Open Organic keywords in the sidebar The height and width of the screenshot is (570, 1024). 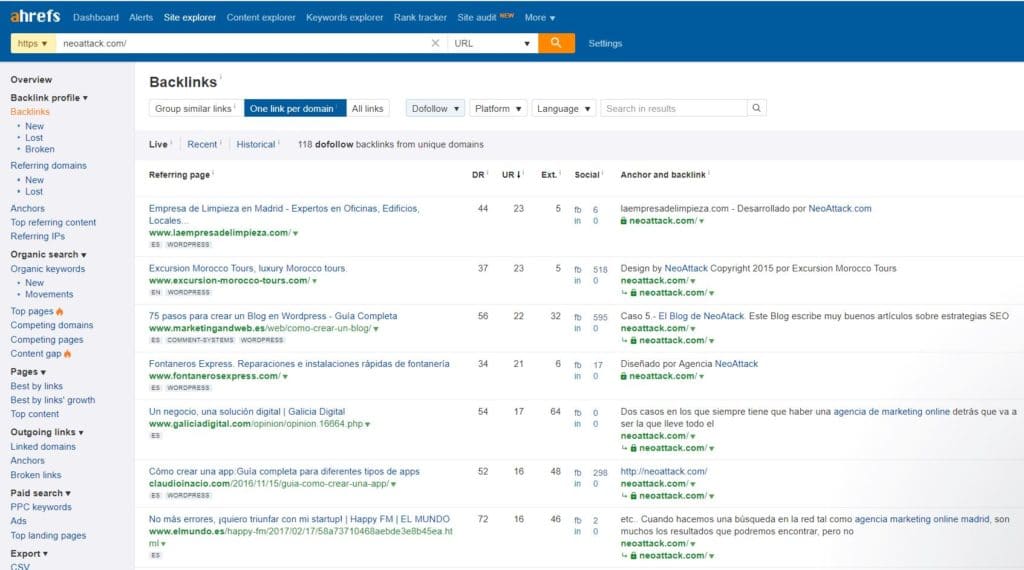[48, 269]
